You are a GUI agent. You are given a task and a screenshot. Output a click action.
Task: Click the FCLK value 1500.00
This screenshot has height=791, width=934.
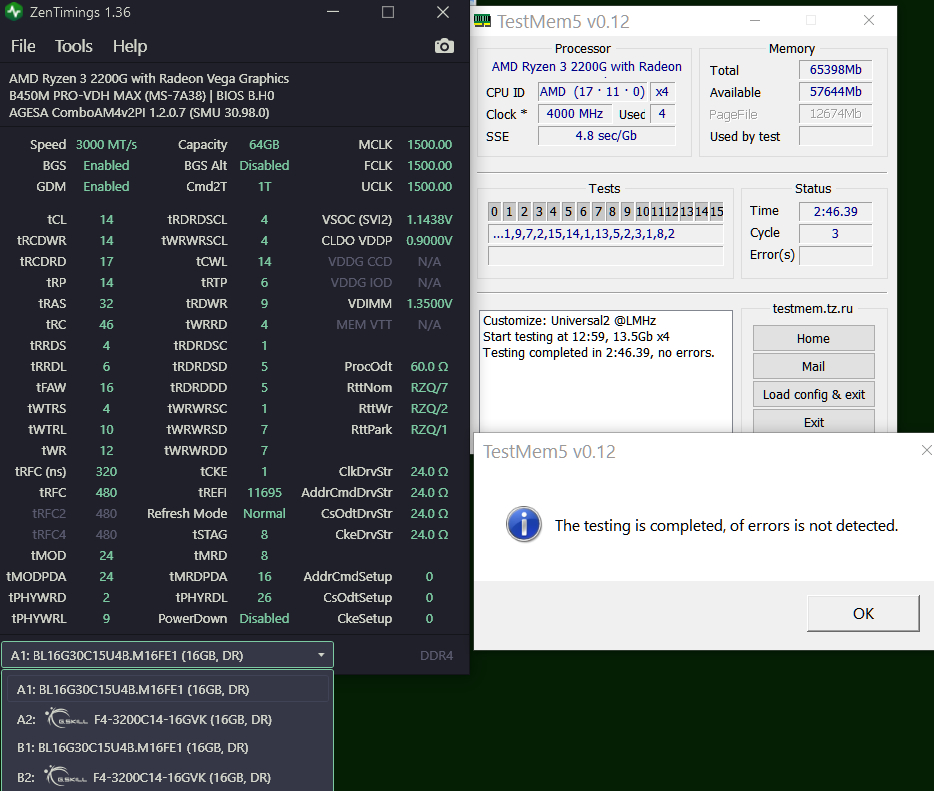tap(429, 166)
